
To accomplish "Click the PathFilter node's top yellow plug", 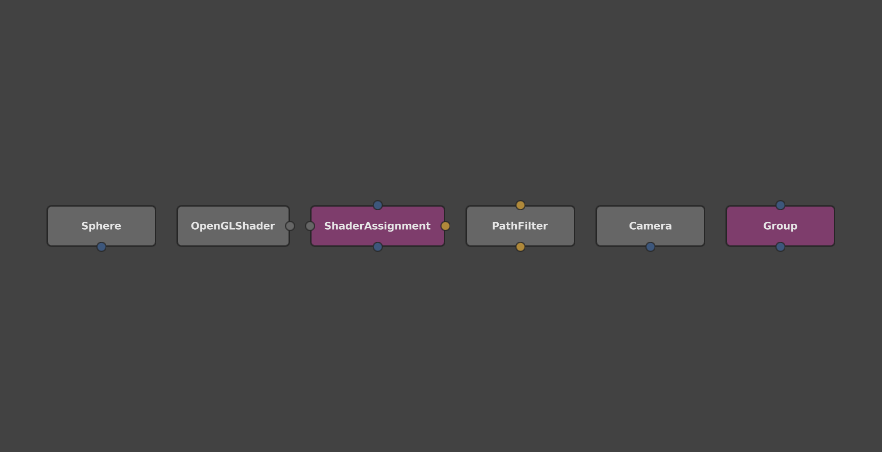I will tap(520, 205).
